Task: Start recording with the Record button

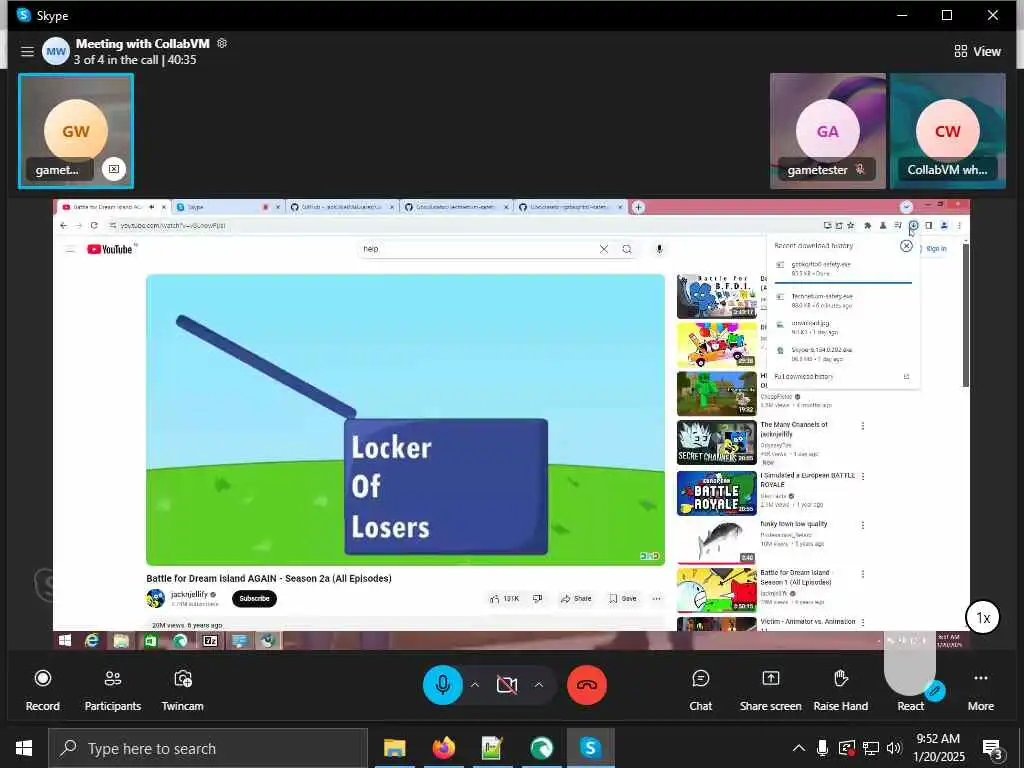Action: coord(42,690)
